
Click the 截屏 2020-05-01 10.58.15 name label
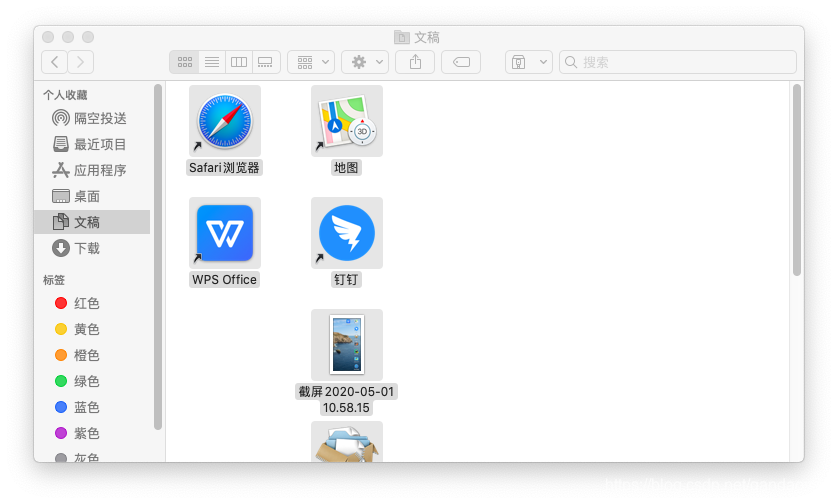(x=346, y=399)
